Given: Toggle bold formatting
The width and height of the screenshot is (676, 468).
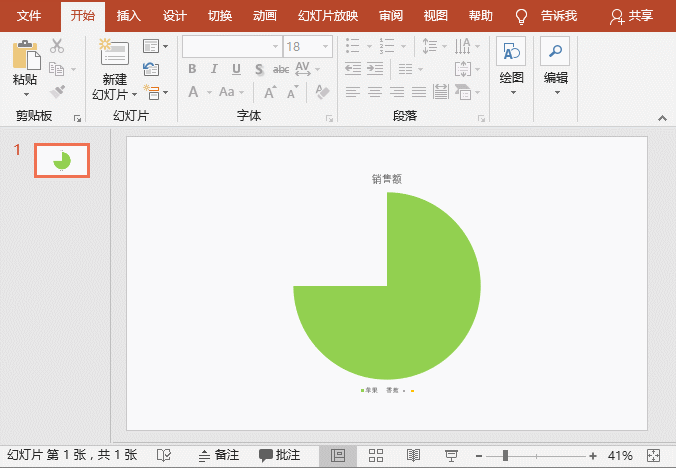Looking at the screenshot, I should point(192,69).
